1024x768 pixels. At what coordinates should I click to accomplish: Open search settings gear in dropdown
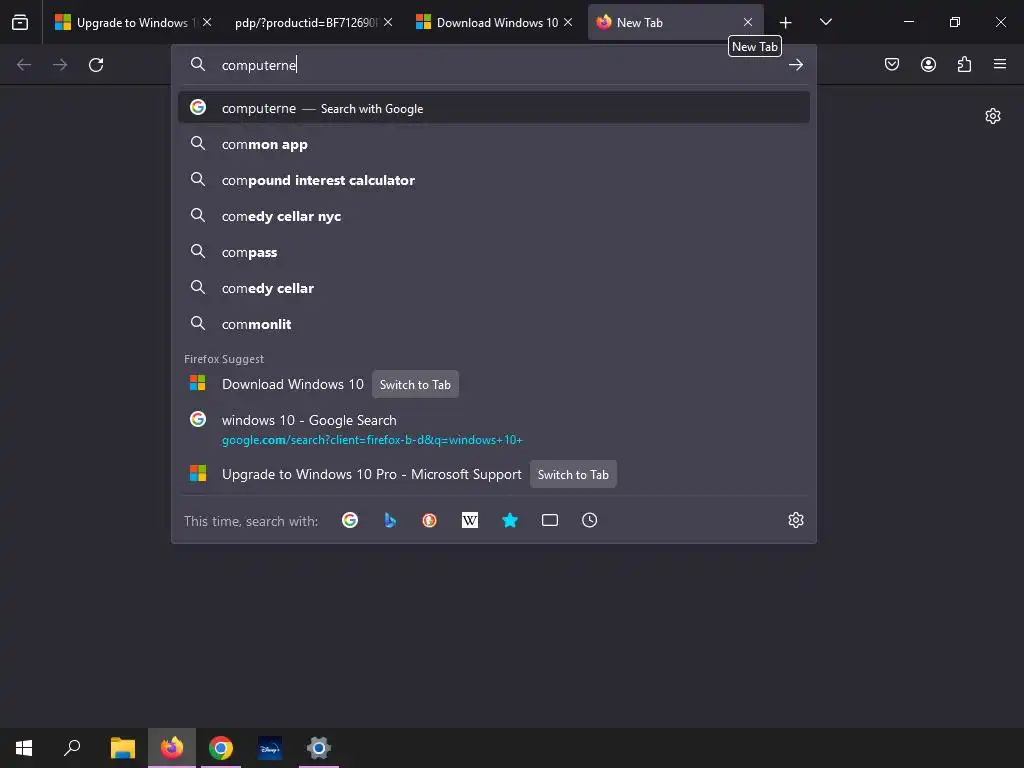coord(795,520)
